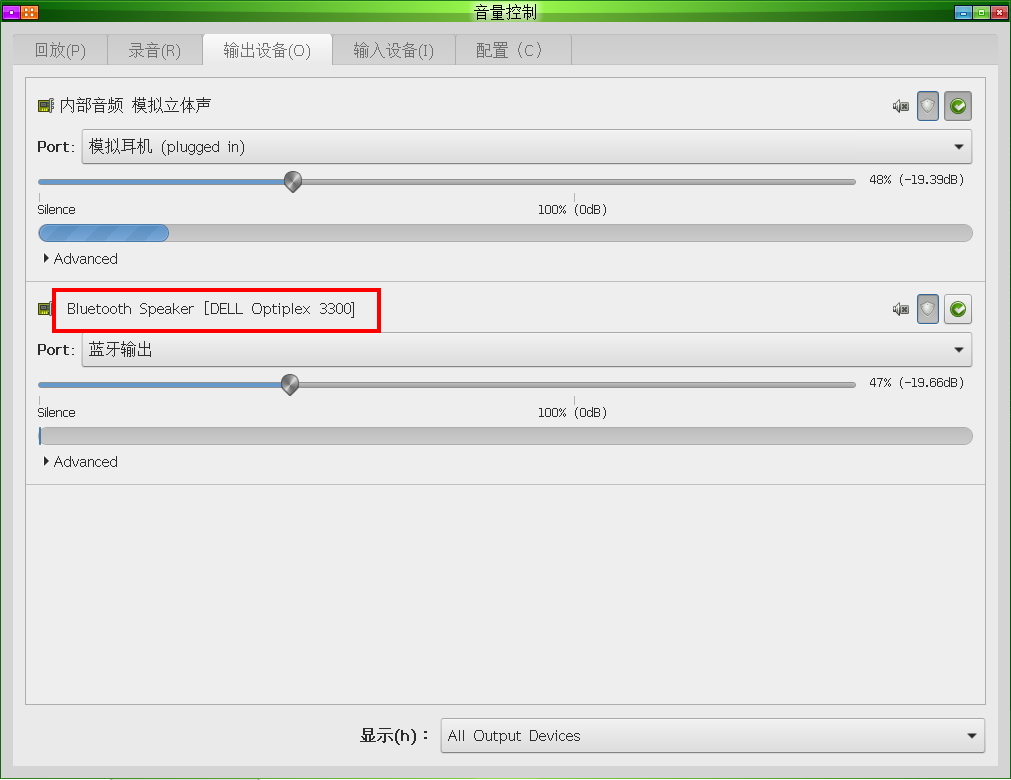This screenshot has width=1011, height=780.
Task: Click sound card icon beside Bluetooth Speaker
Action: (44, 309)
